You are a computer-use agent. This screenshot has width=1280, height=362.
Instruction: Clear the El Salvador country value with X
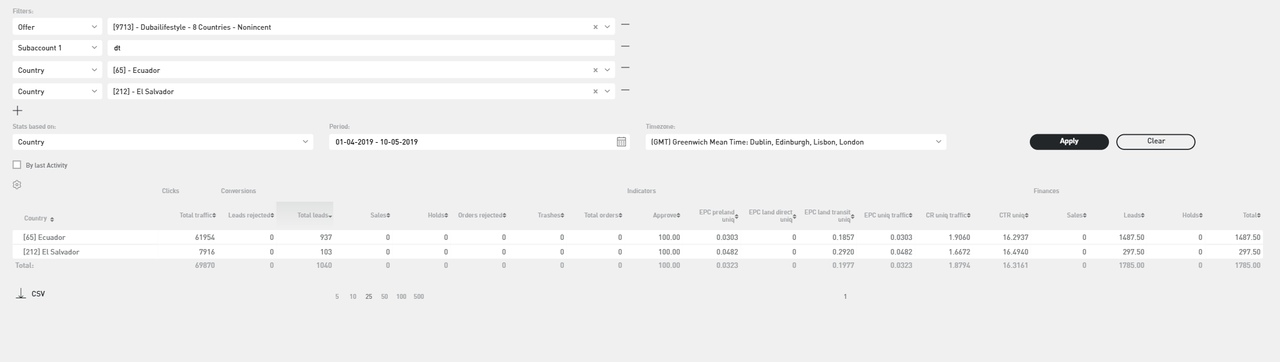(596, 91)
